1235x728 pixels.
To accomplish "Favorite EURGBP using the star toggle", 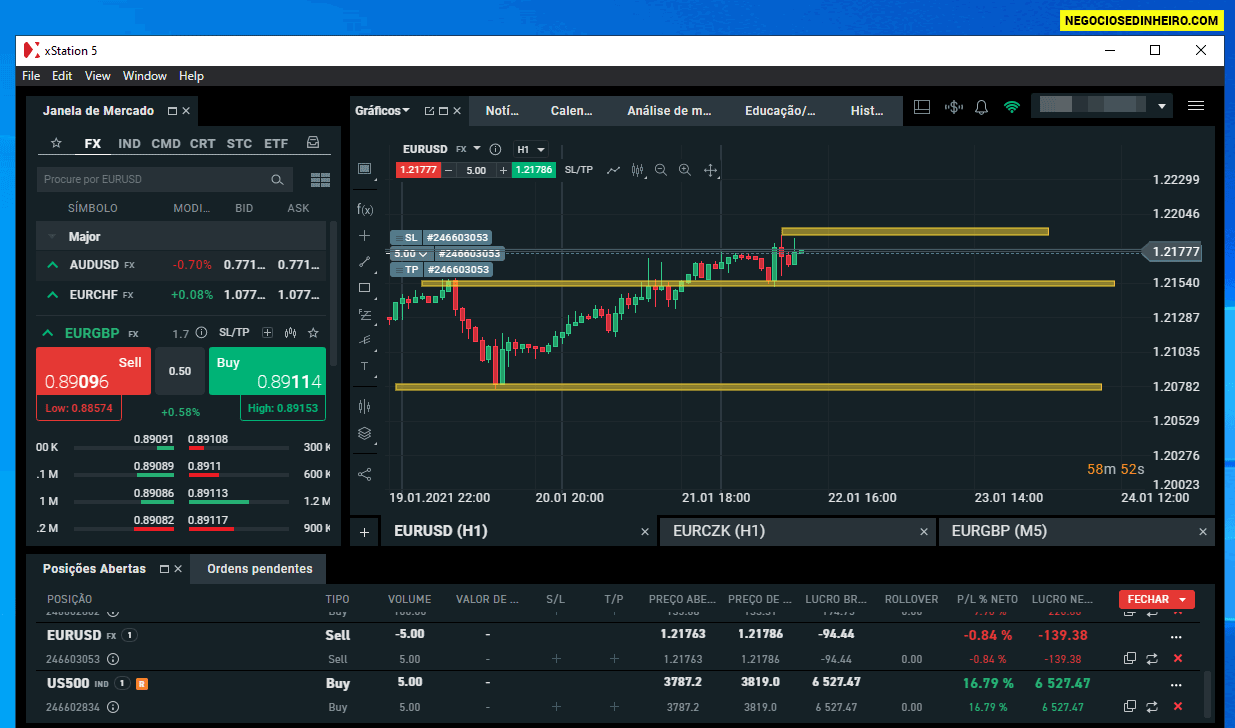I will [x=313, y=331].
